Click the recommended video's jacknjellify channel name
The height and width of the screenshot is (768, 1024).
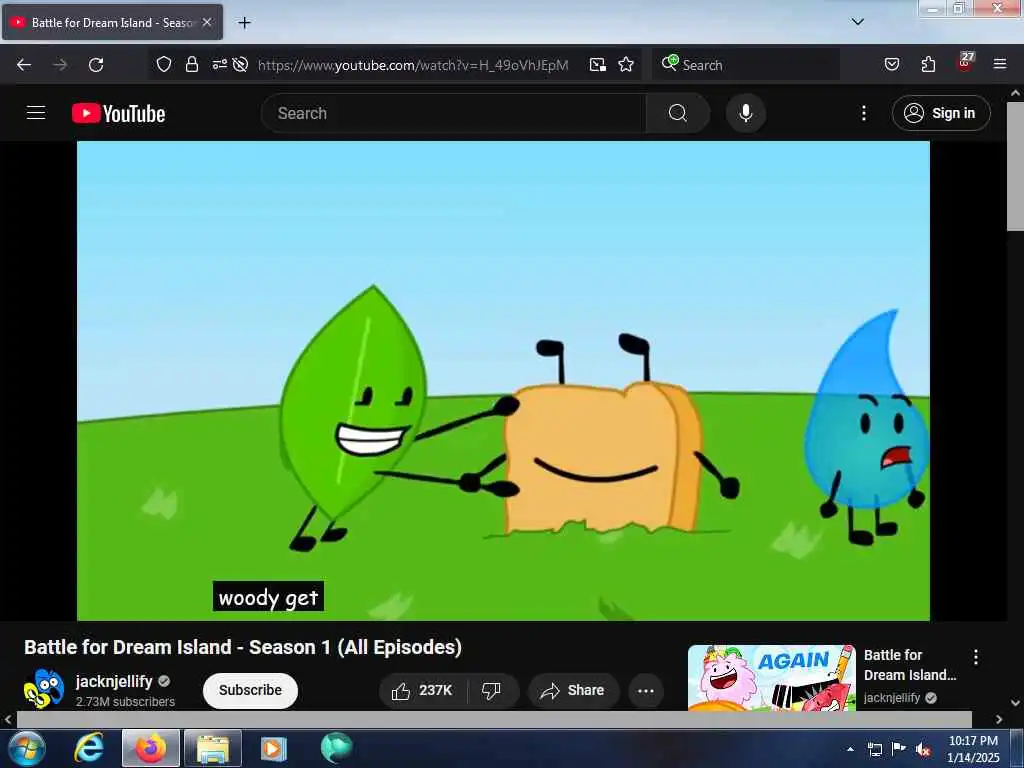892,697
